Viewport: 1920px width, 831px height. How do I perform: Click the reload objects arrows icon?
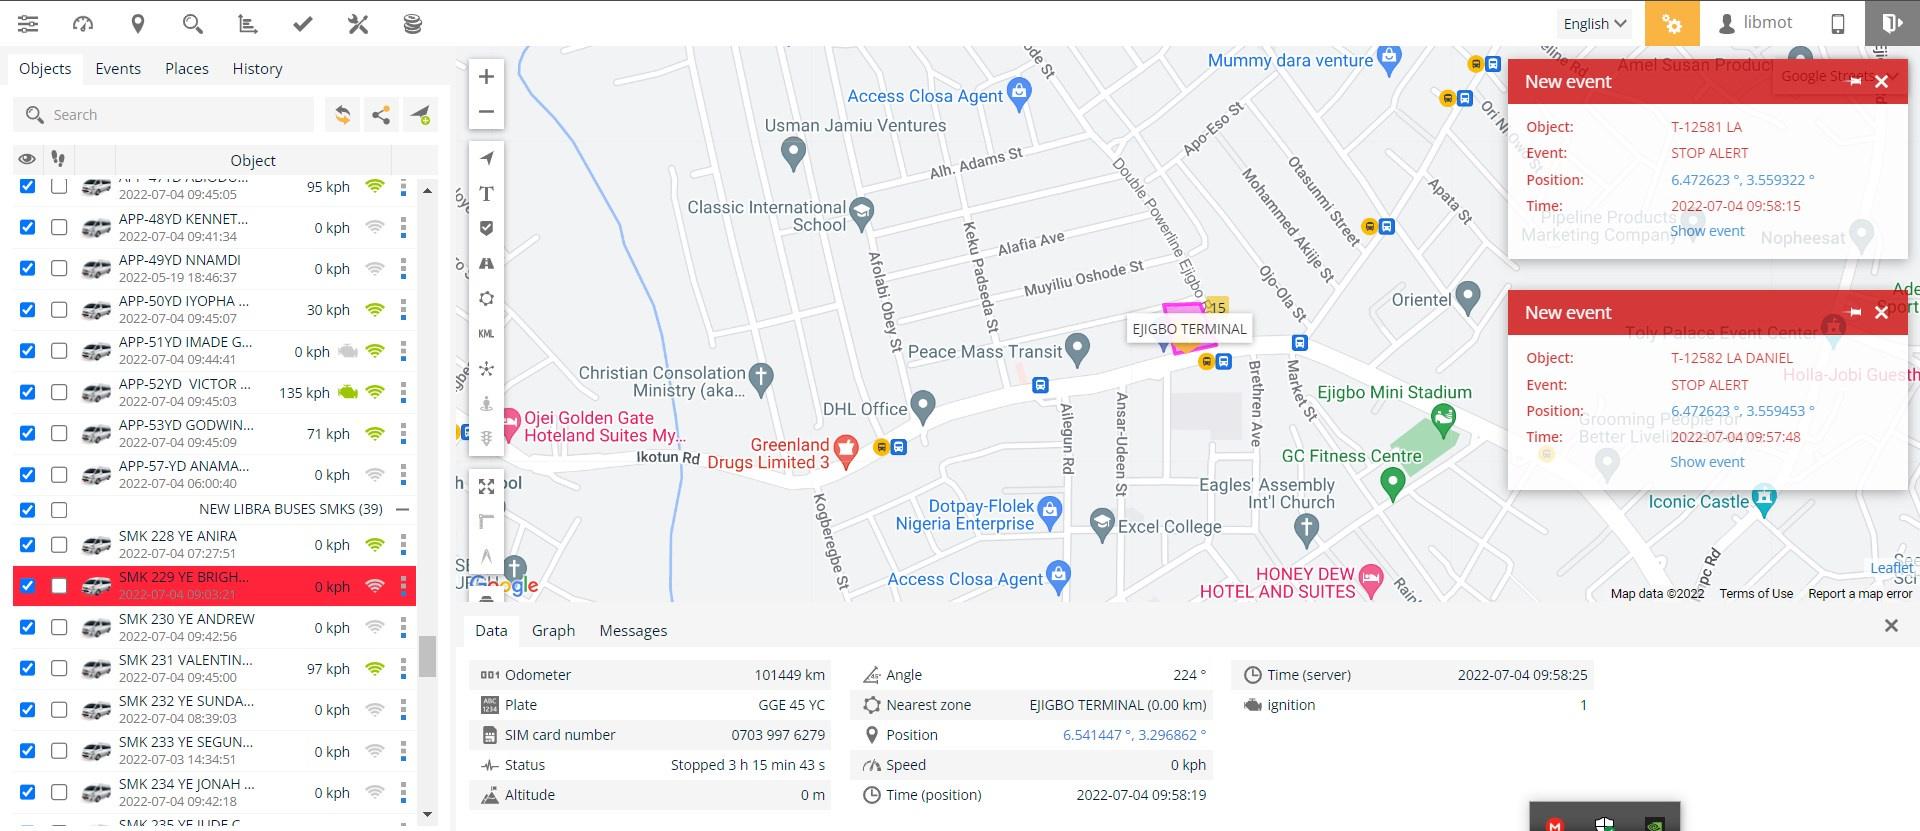342,115
